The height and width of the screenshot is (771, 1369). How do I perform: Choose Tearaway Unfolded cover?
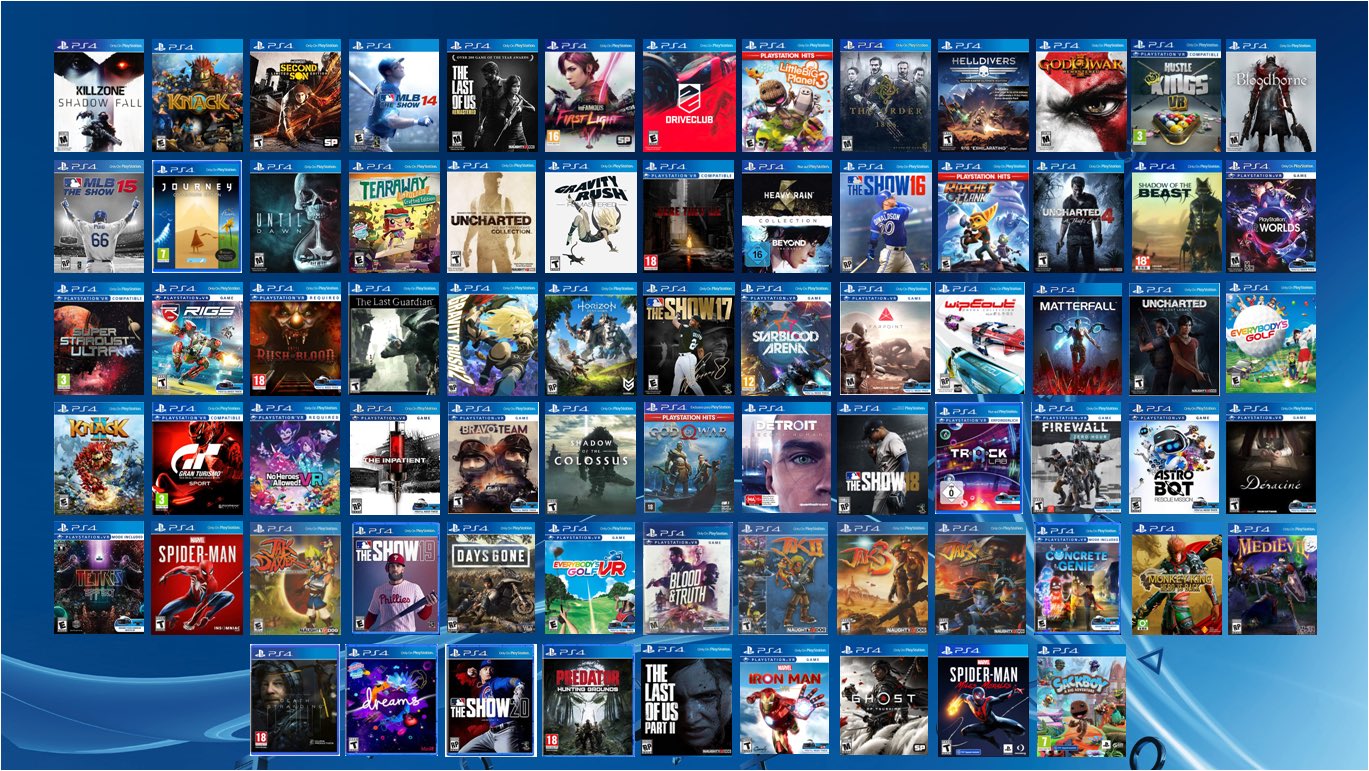coord(393,216)
